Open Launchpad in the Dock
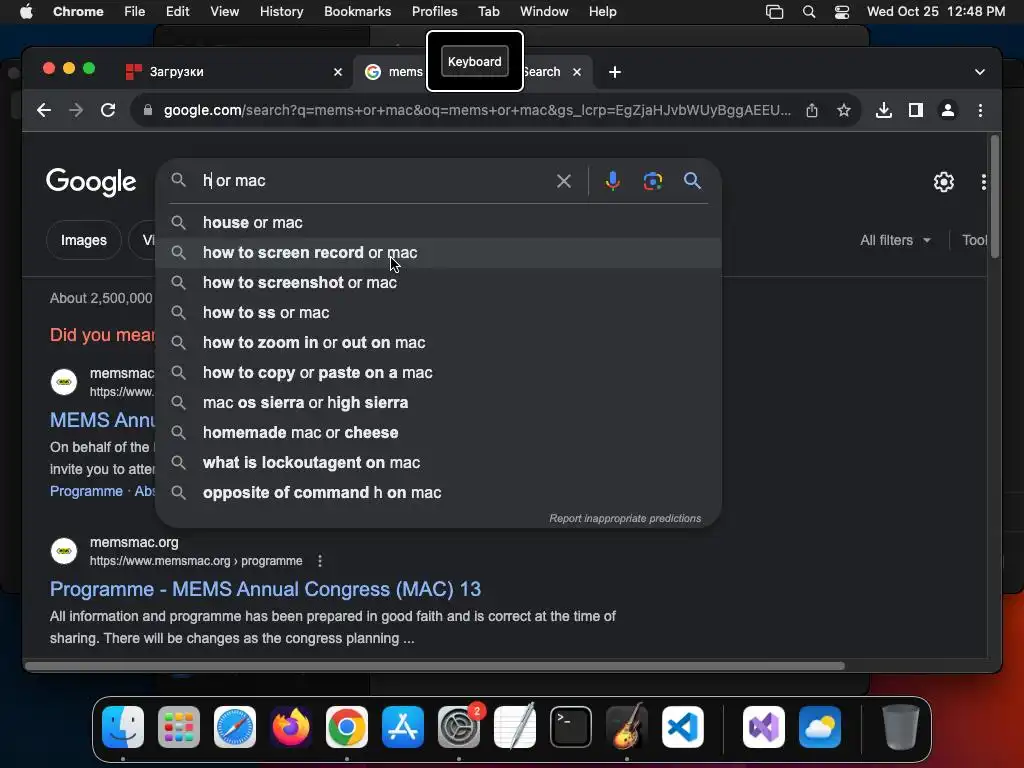Viewport: 1024px width, 768px height. point(179,727)
